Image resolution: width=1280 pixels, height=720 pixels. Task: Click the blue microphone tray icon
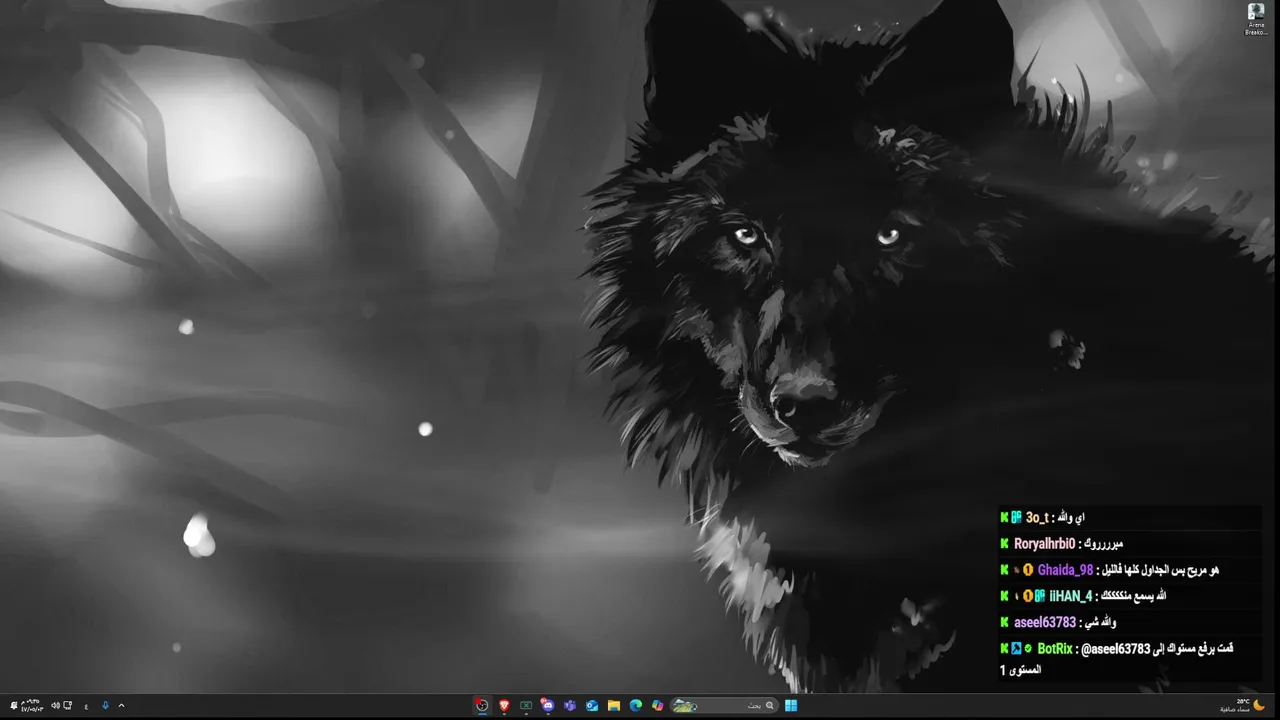(x=105, y=705)
